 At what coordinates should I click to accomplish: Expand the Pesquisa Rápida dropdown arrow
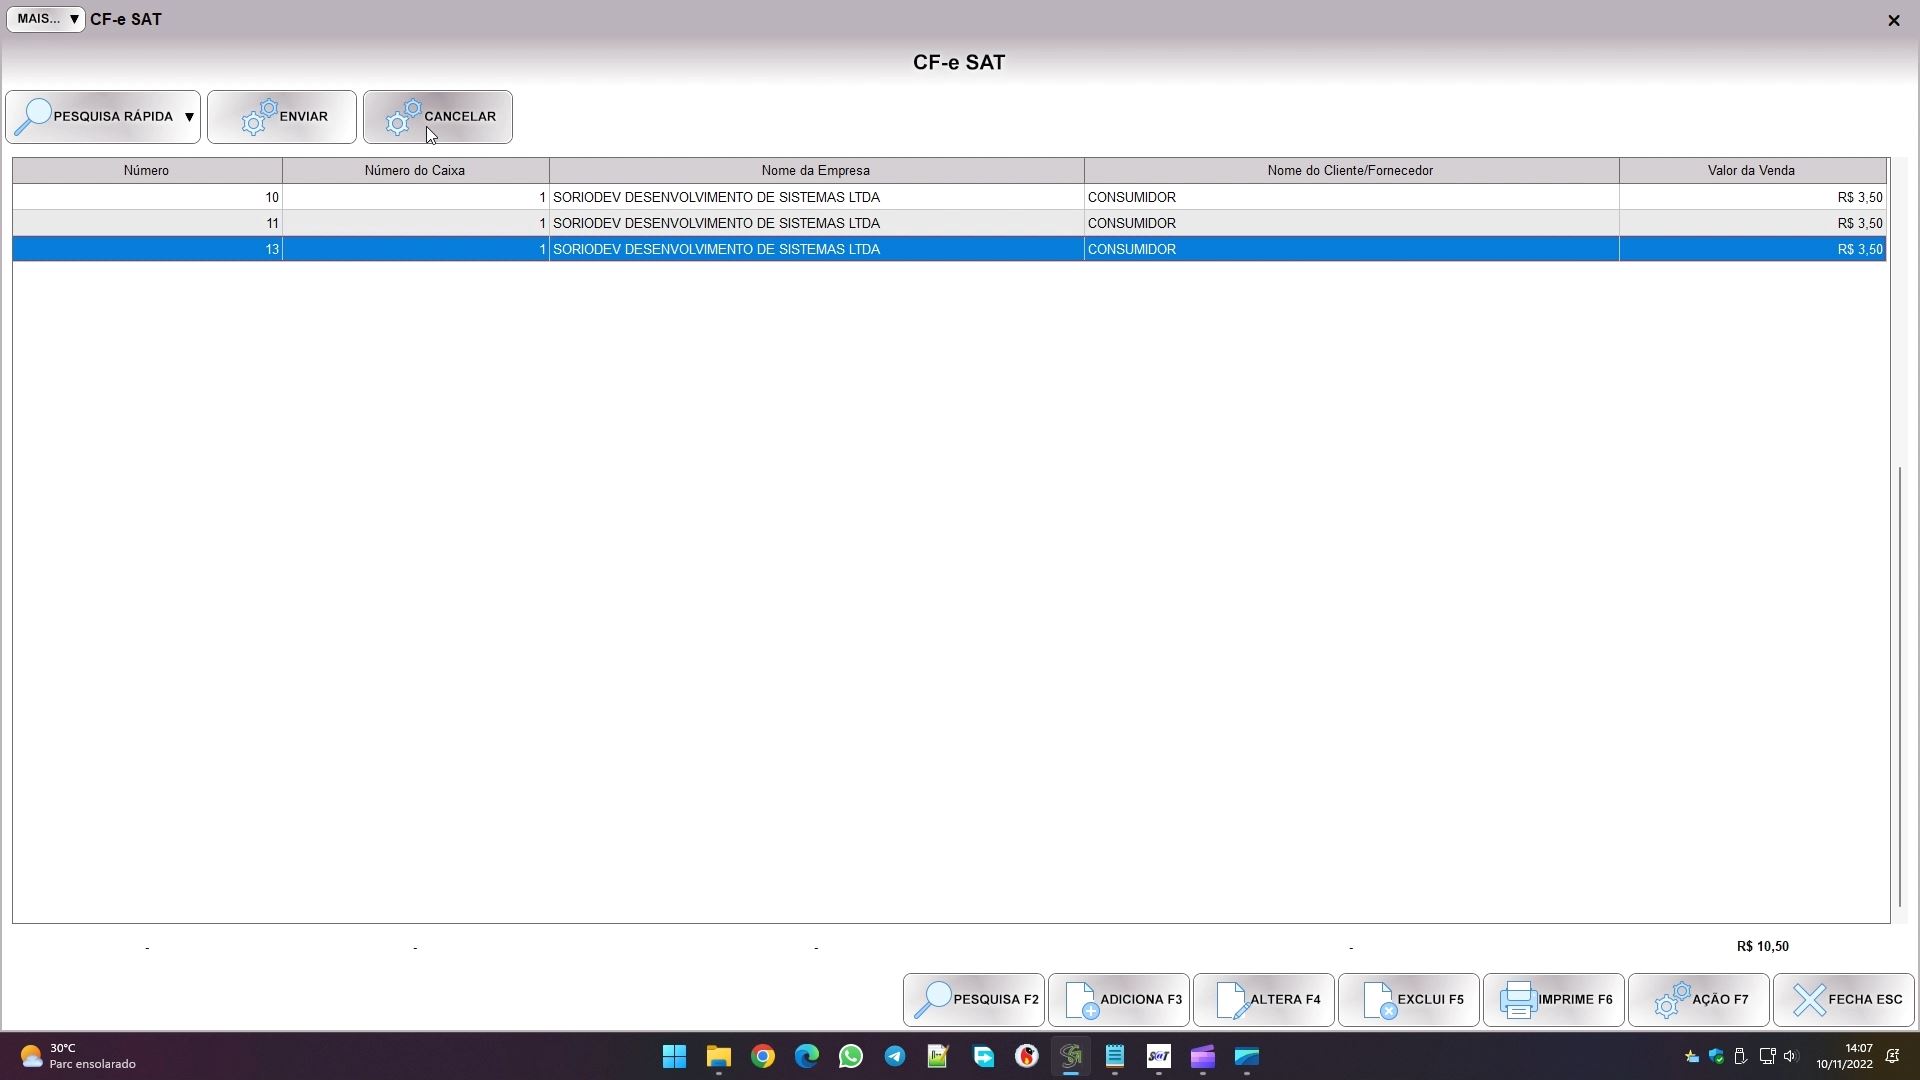pyautogui.click(x=189, y=117)
